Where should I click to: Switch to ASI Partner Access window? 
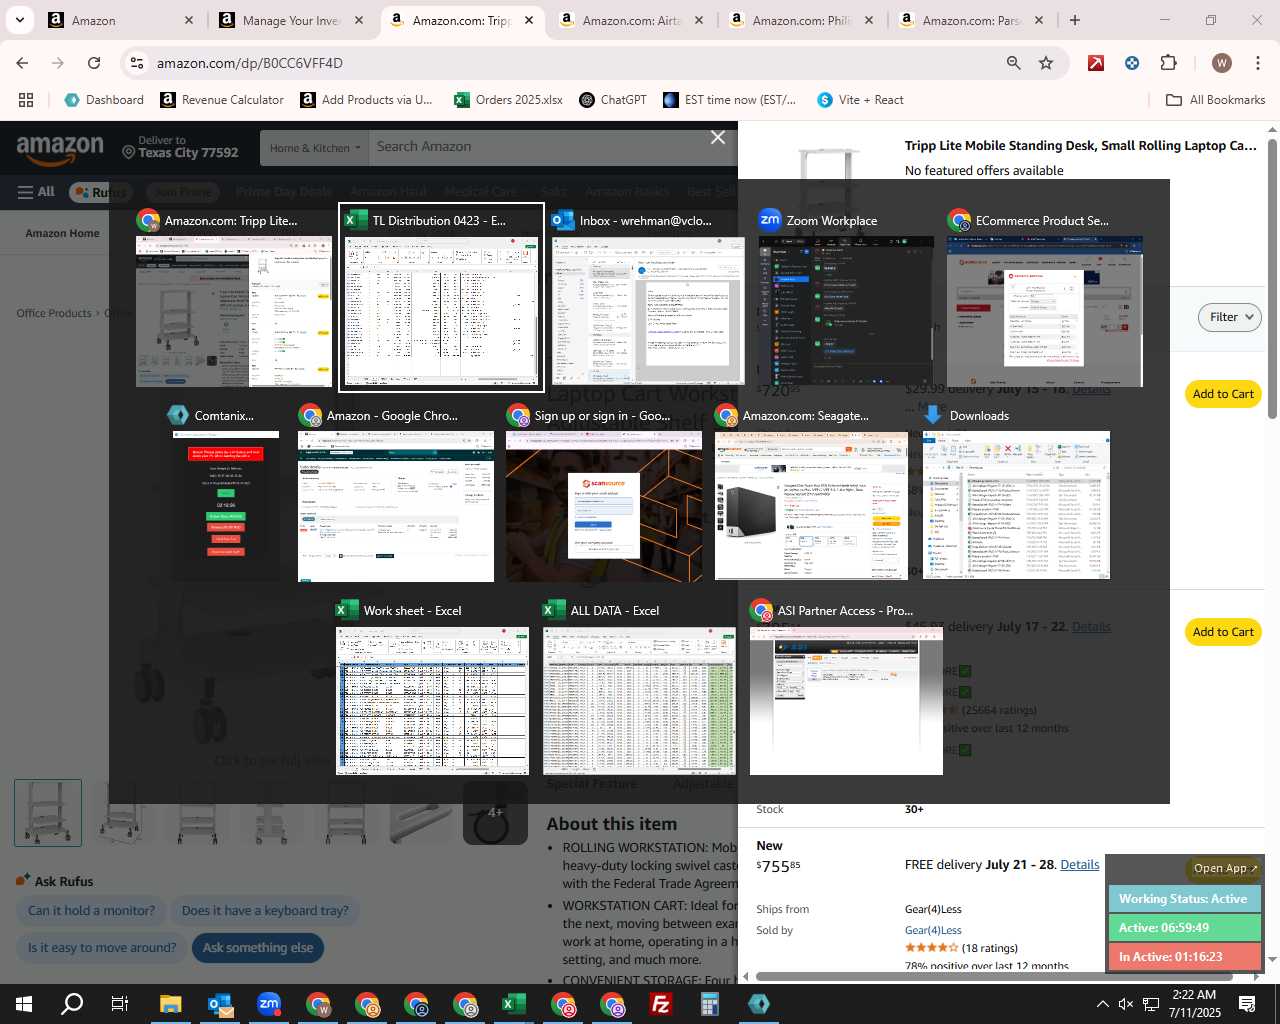pos(846,688)
